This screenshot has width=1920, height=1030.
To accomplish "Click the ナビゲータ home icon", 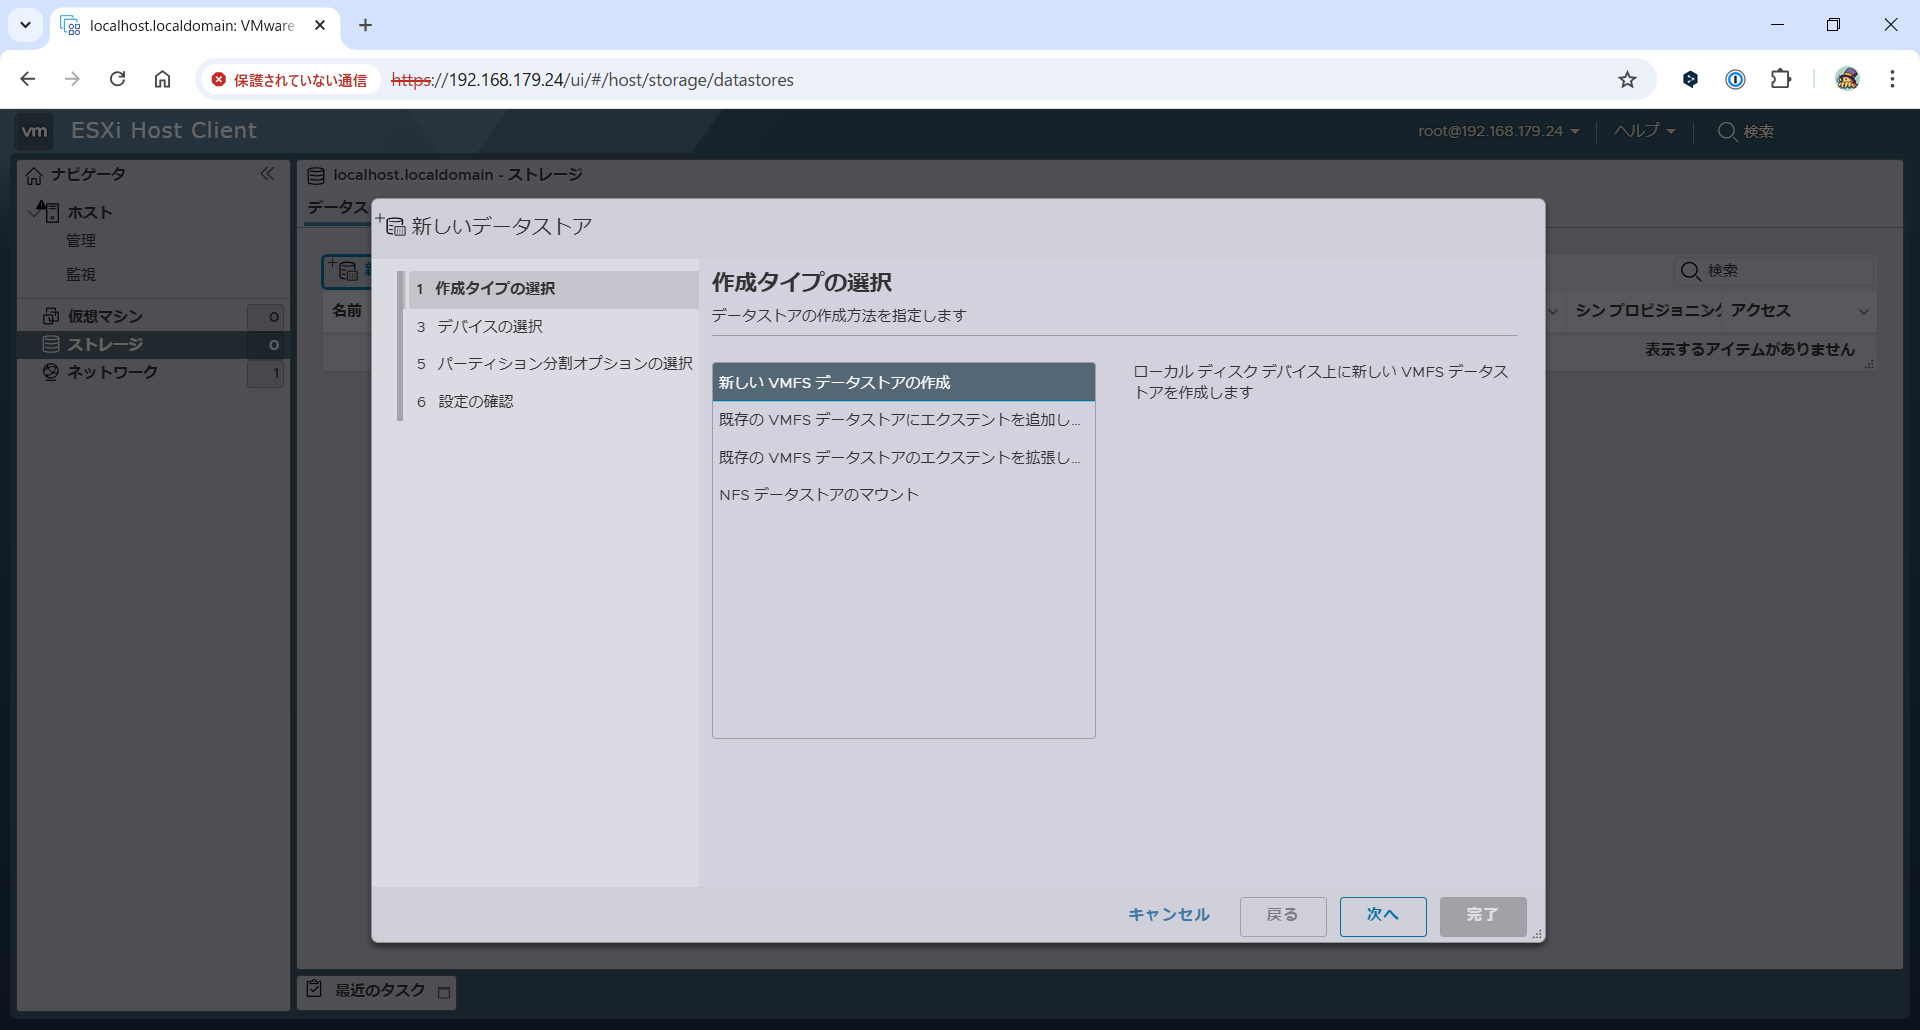I will [34, 176].
